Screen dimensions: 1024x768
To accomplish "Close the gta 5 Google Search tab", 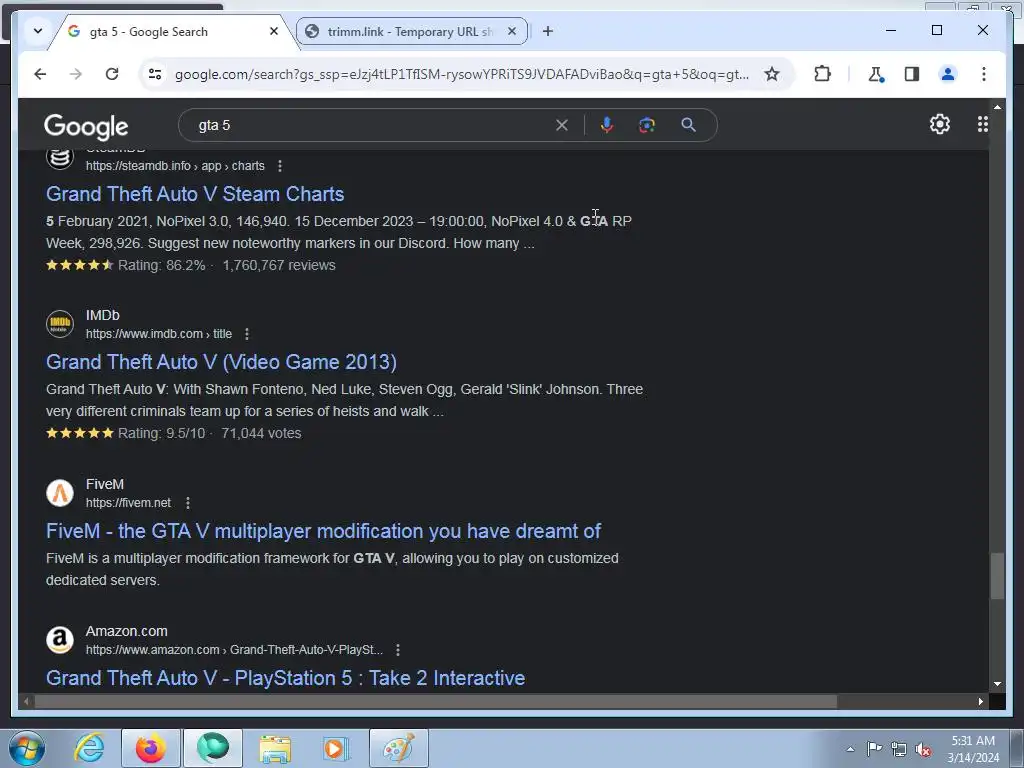I will (274, 31).
